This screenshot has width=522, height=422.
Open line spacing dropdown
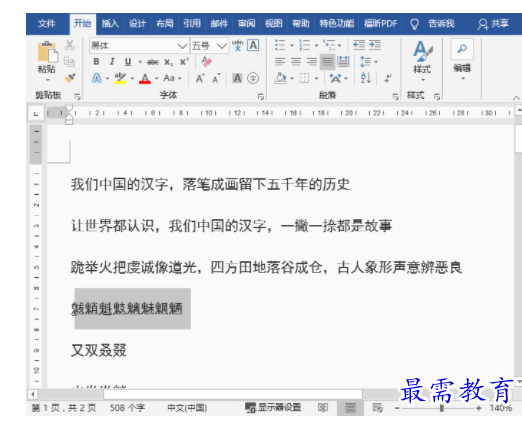(x=368, y=62)
